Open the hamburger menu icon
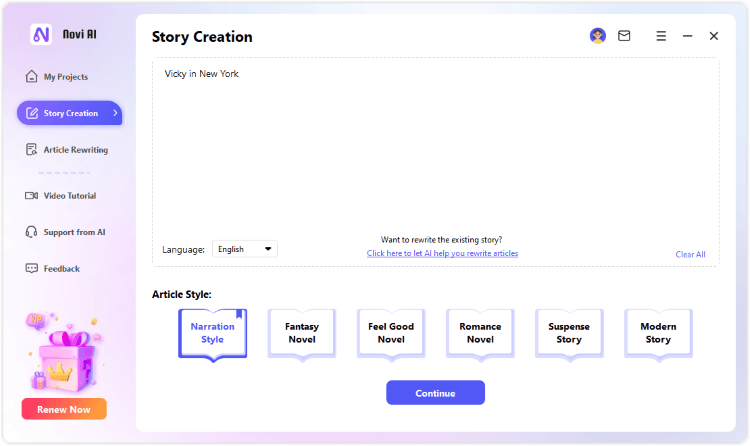750x446 pixels. 661,36
